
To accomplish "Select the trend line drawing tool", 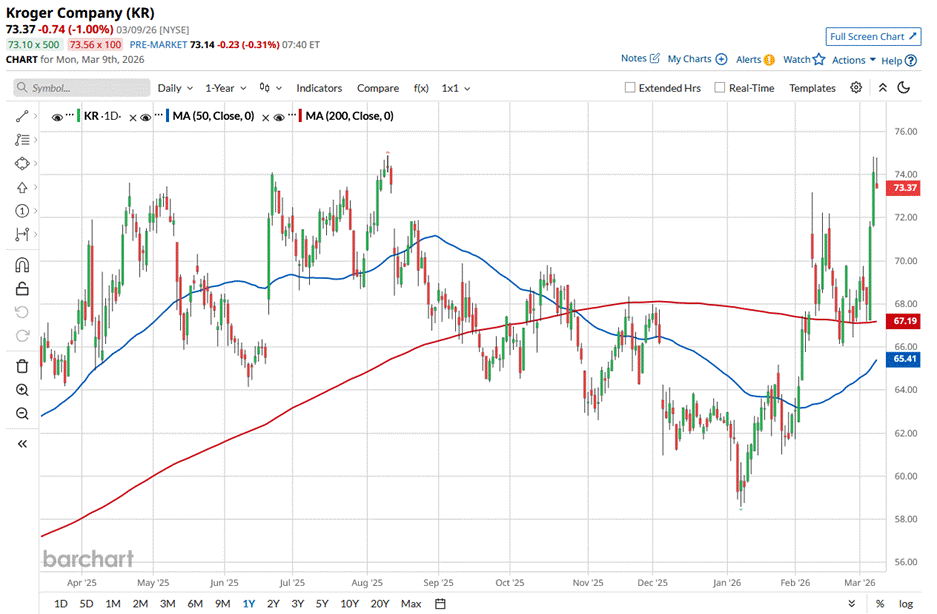I will 22,116.
